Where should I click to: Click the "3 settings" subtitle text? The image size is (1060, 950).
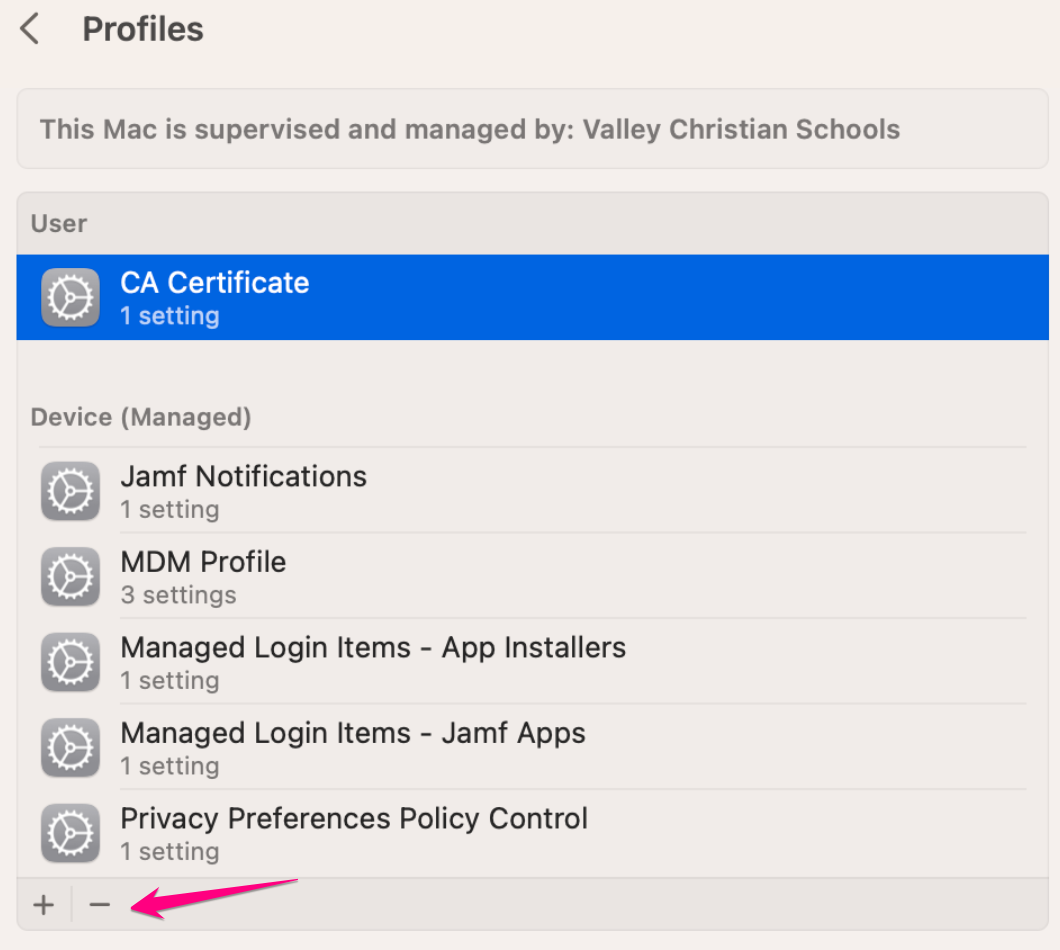tap(178, 595)
